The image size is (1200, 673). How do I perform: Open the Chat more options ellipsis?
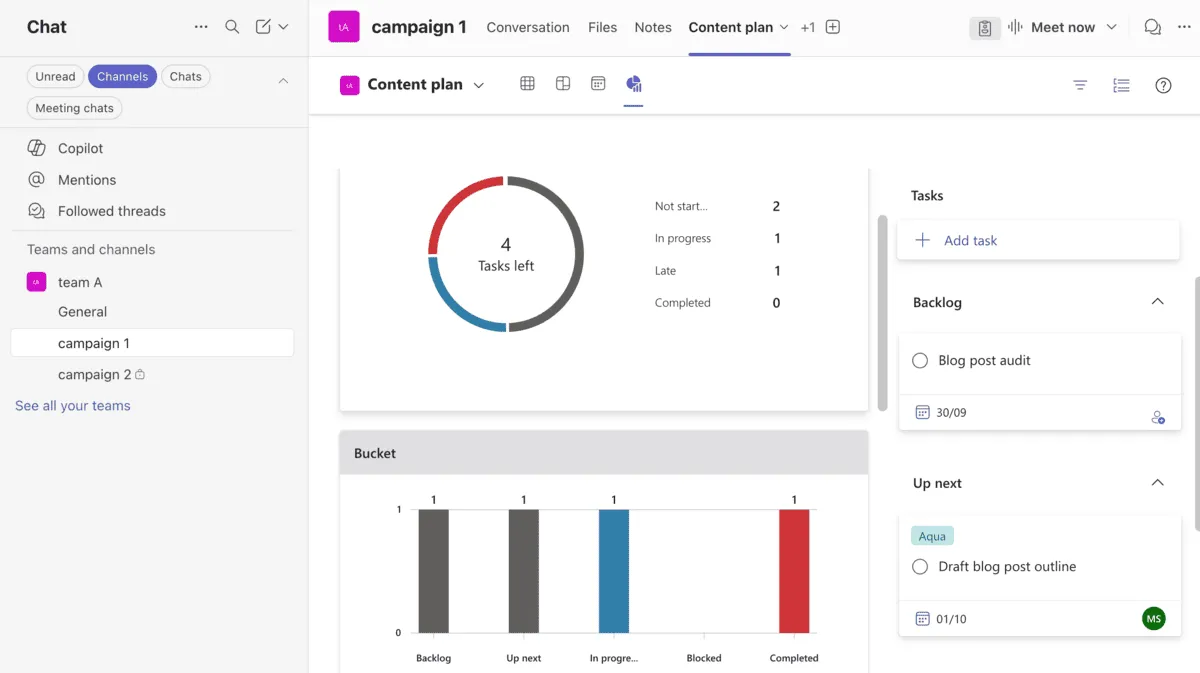pos(201,27)
